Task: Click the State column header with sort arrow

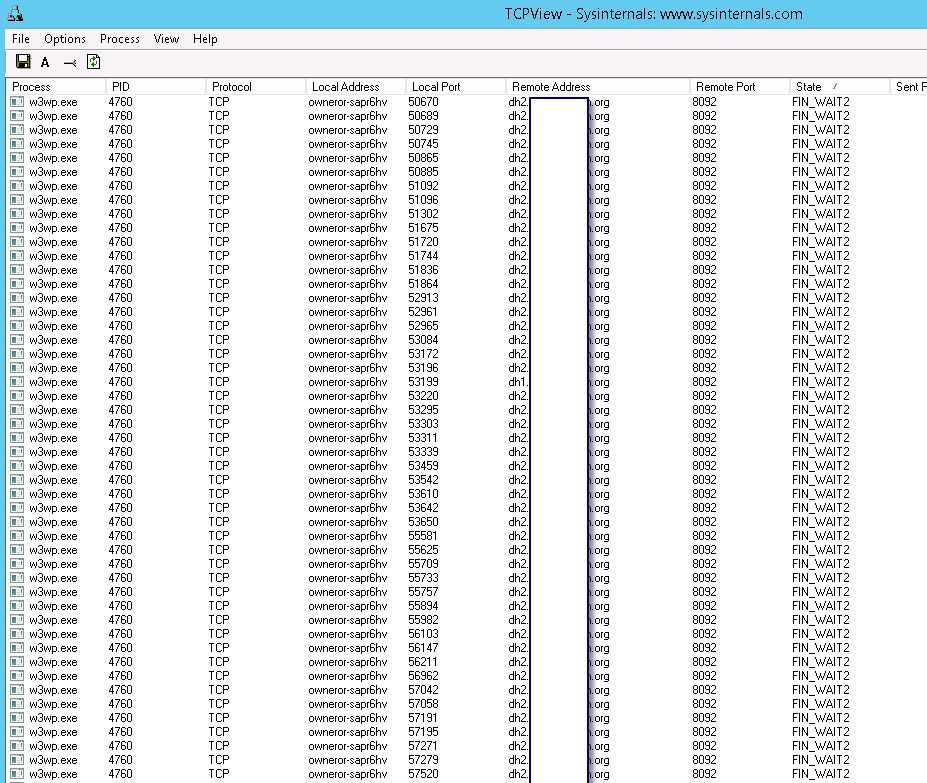Action: pyautogui.click(x=839, y=87)
